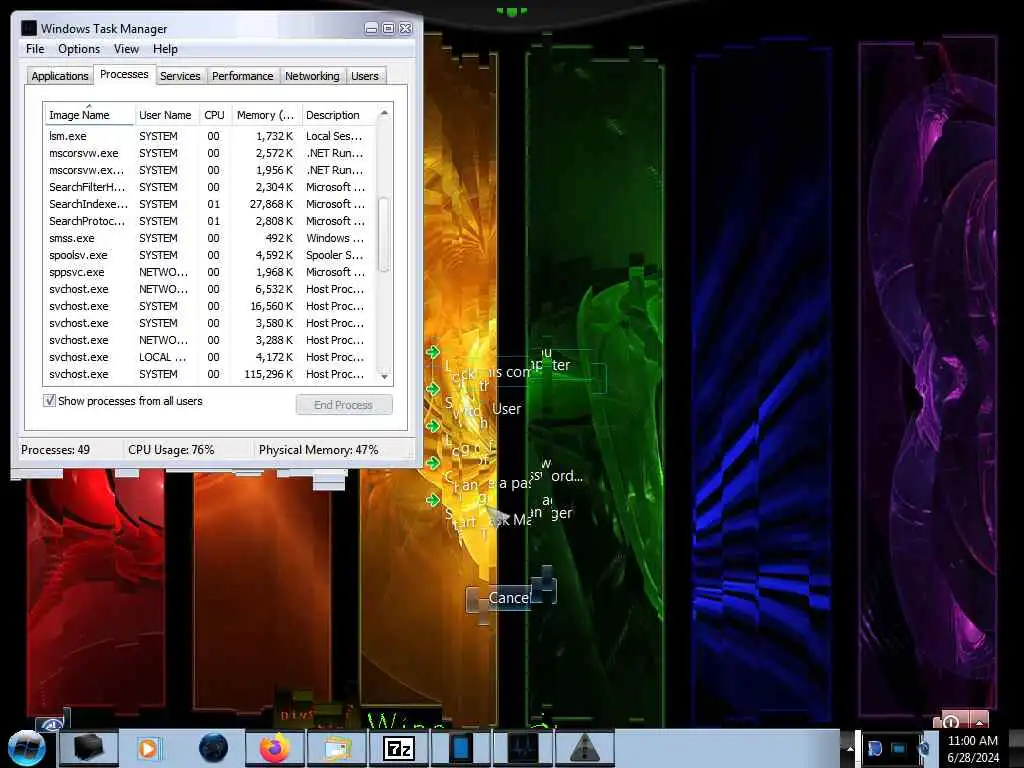Screen dimensions: 1024x768
Task: Open the View menu
Action: pyautogui.click(x=126, y=49)
